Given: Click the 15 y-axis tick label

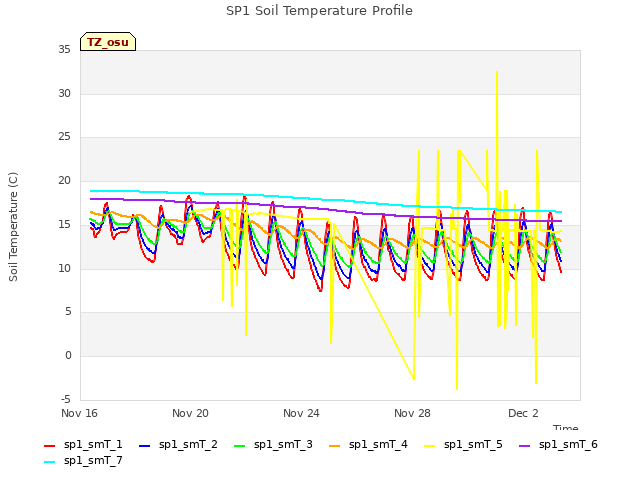Looking at the screenshot, I should (x=64, y=224).
